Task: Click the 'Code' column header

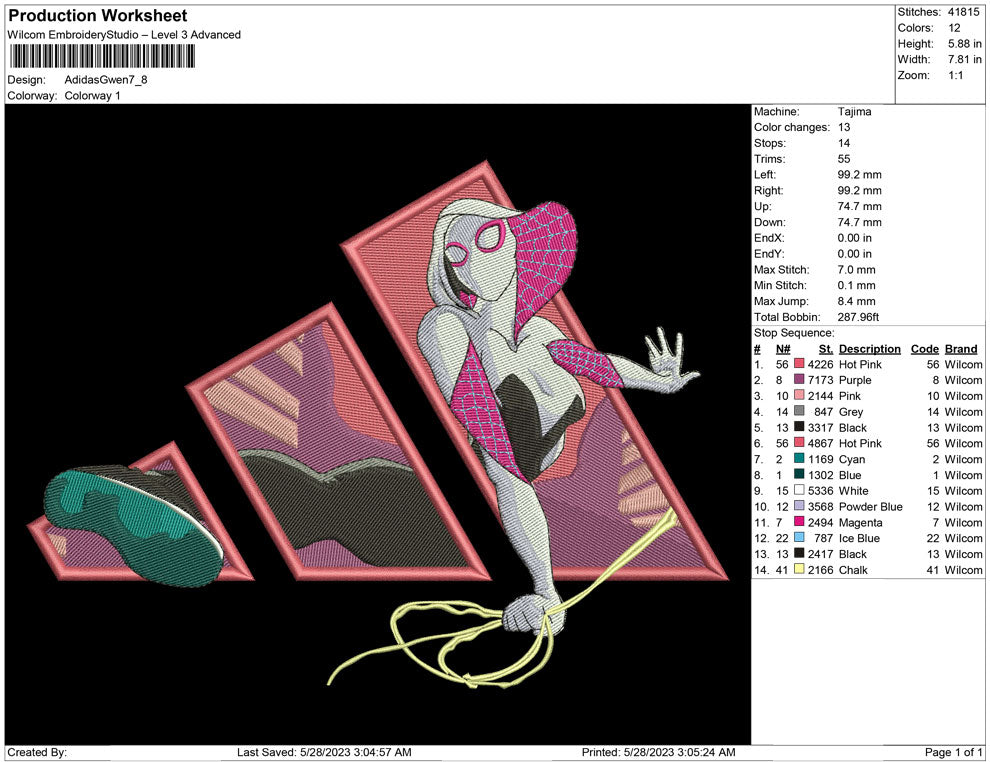Action: point(924,348)
